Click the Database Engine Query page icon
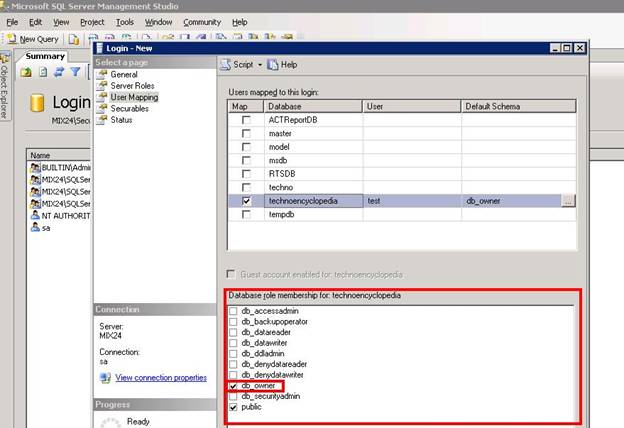Screen dimensions: 624x428 pyautogui.click(x=74, y=39)
